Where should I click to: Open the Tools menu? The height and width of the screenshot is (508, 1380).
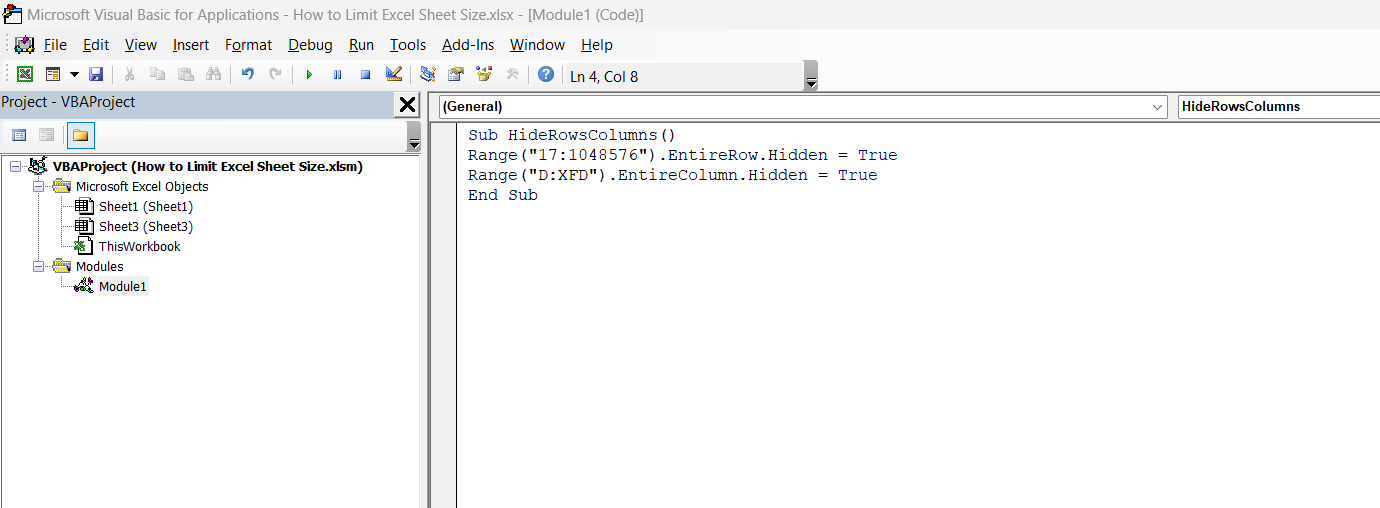pos(408,45)
